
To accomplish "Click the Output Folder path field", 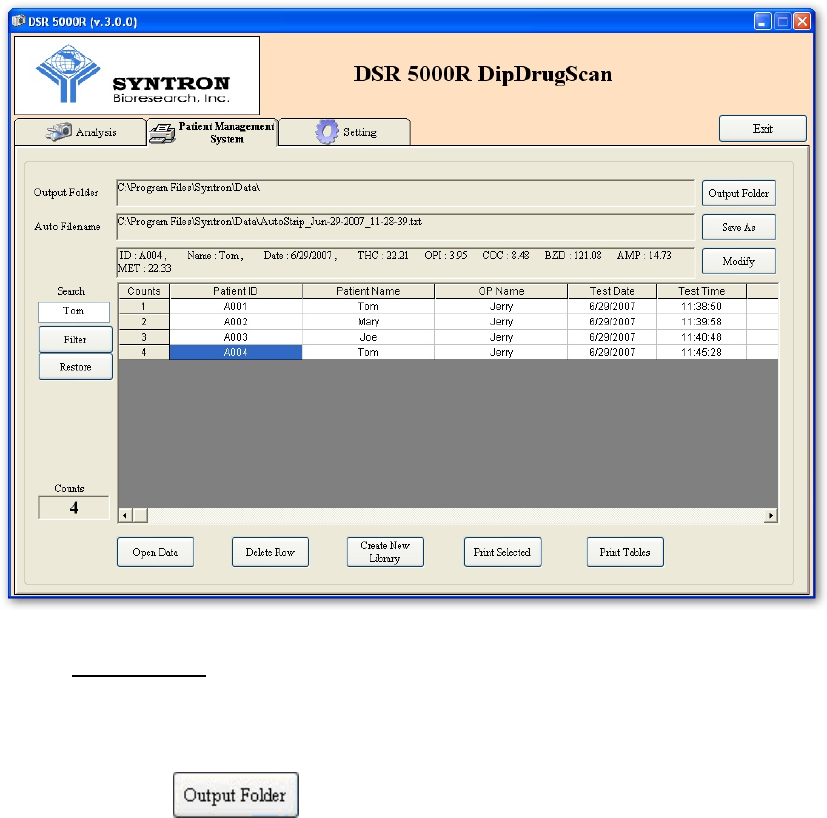I will 405,193.
